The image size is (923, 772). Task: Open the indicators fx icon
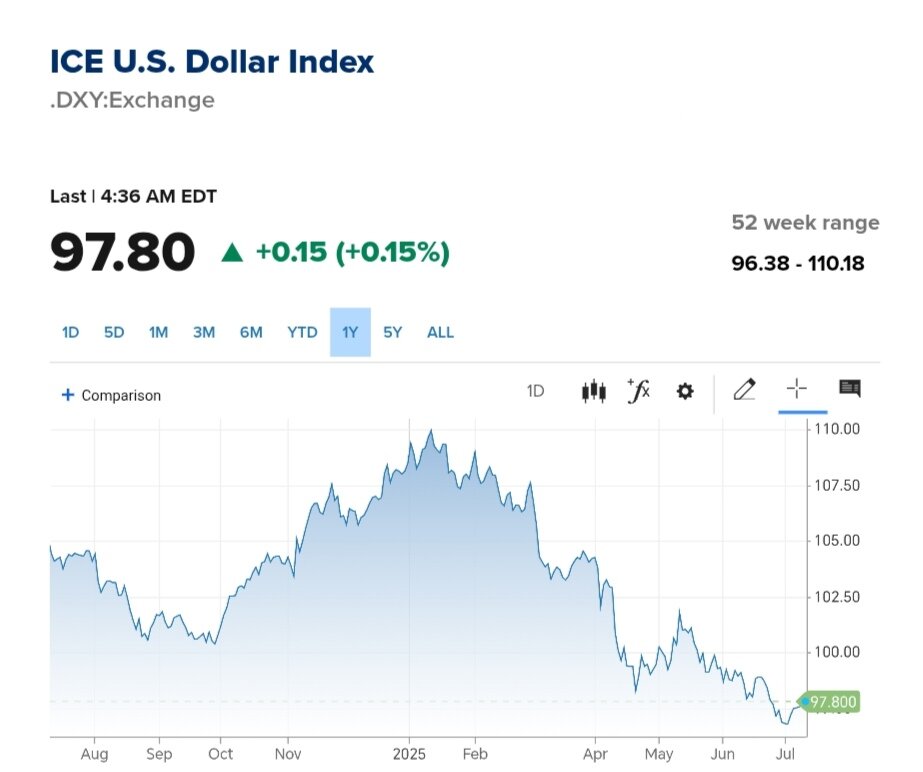tap(638, 391)
